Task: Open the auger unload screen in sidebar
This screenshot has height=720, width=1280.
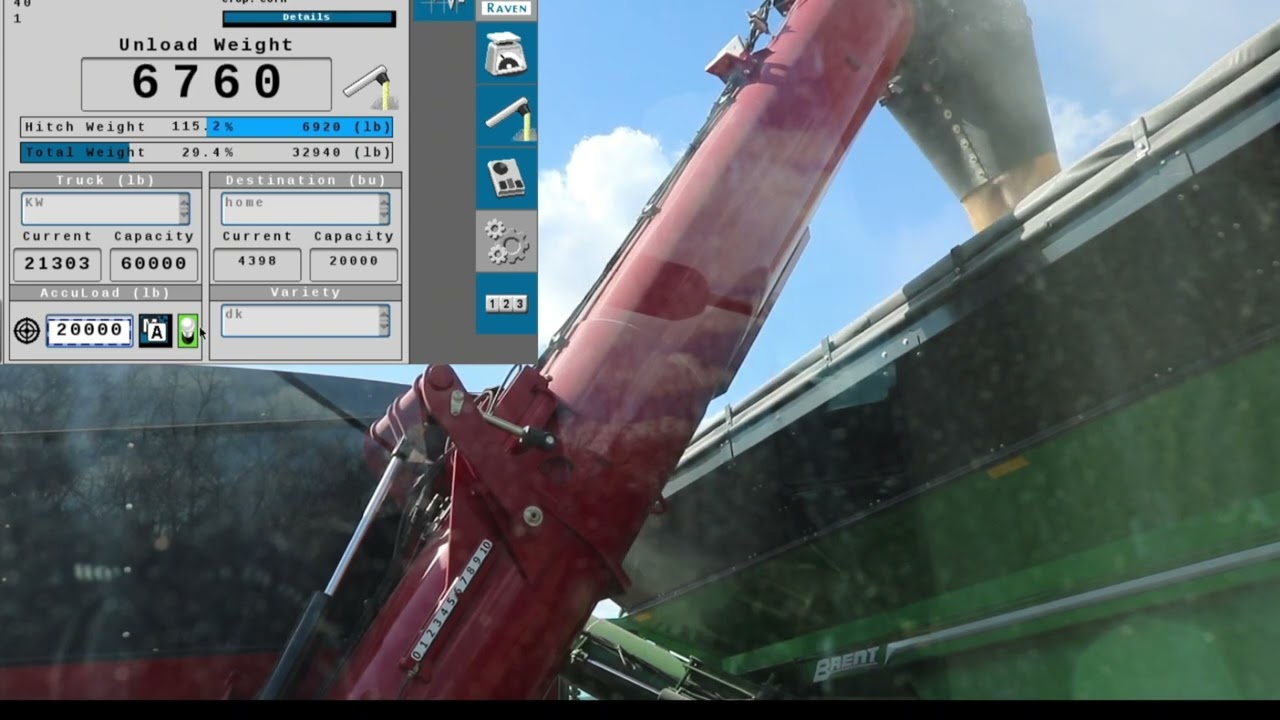Action: 506,115
